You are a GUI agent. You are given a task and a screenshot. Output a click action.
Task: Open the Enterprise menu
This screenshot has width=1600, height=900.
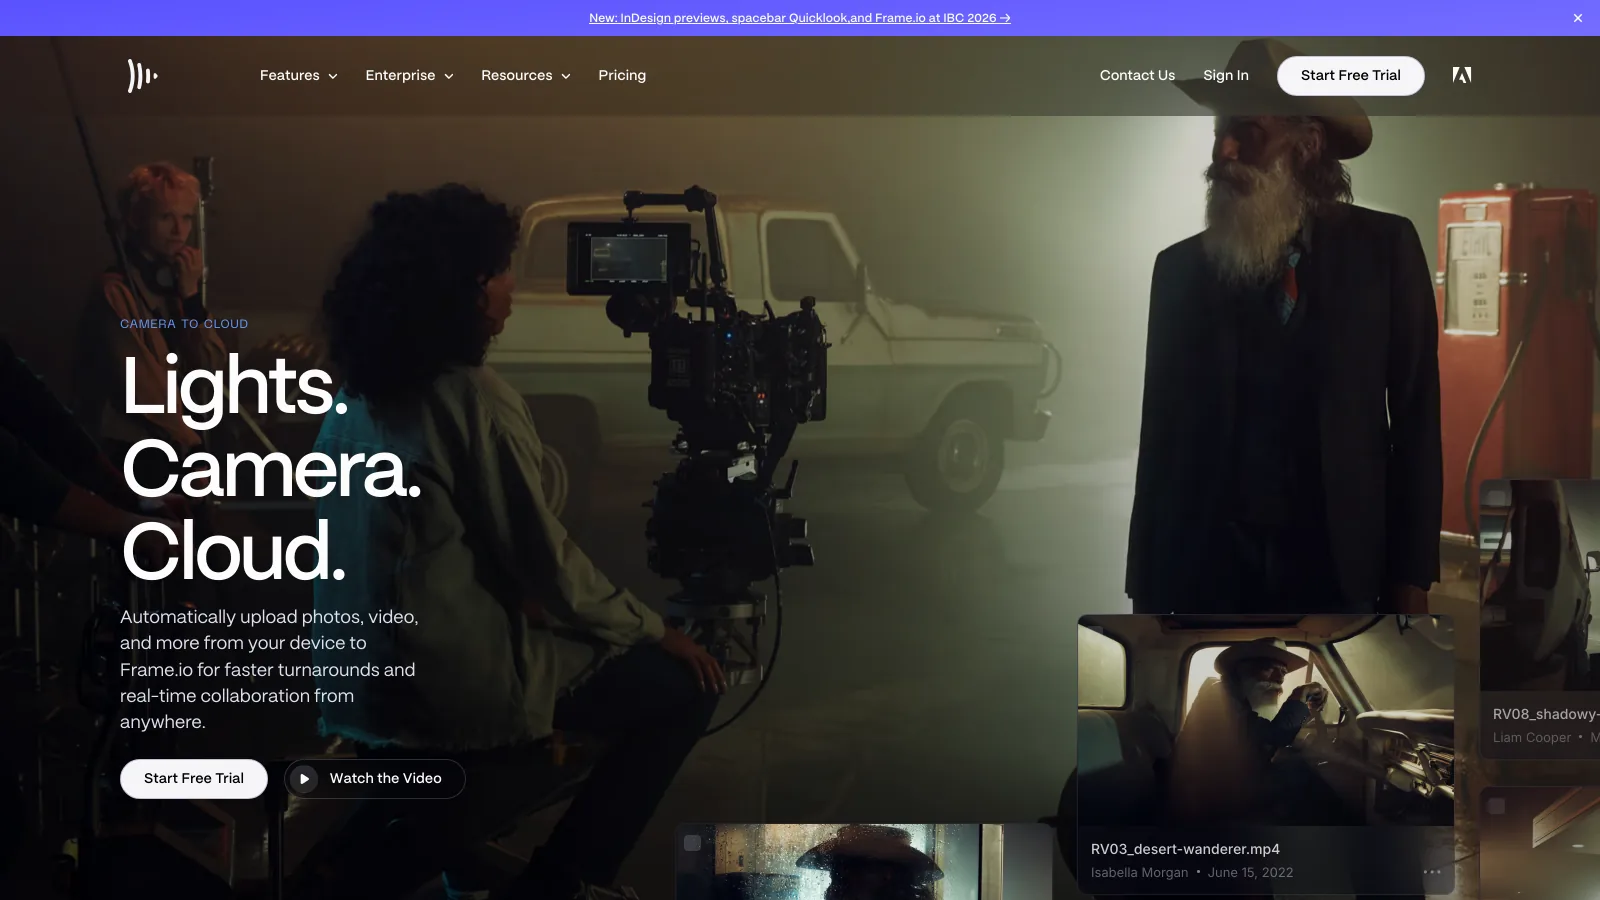410,76
